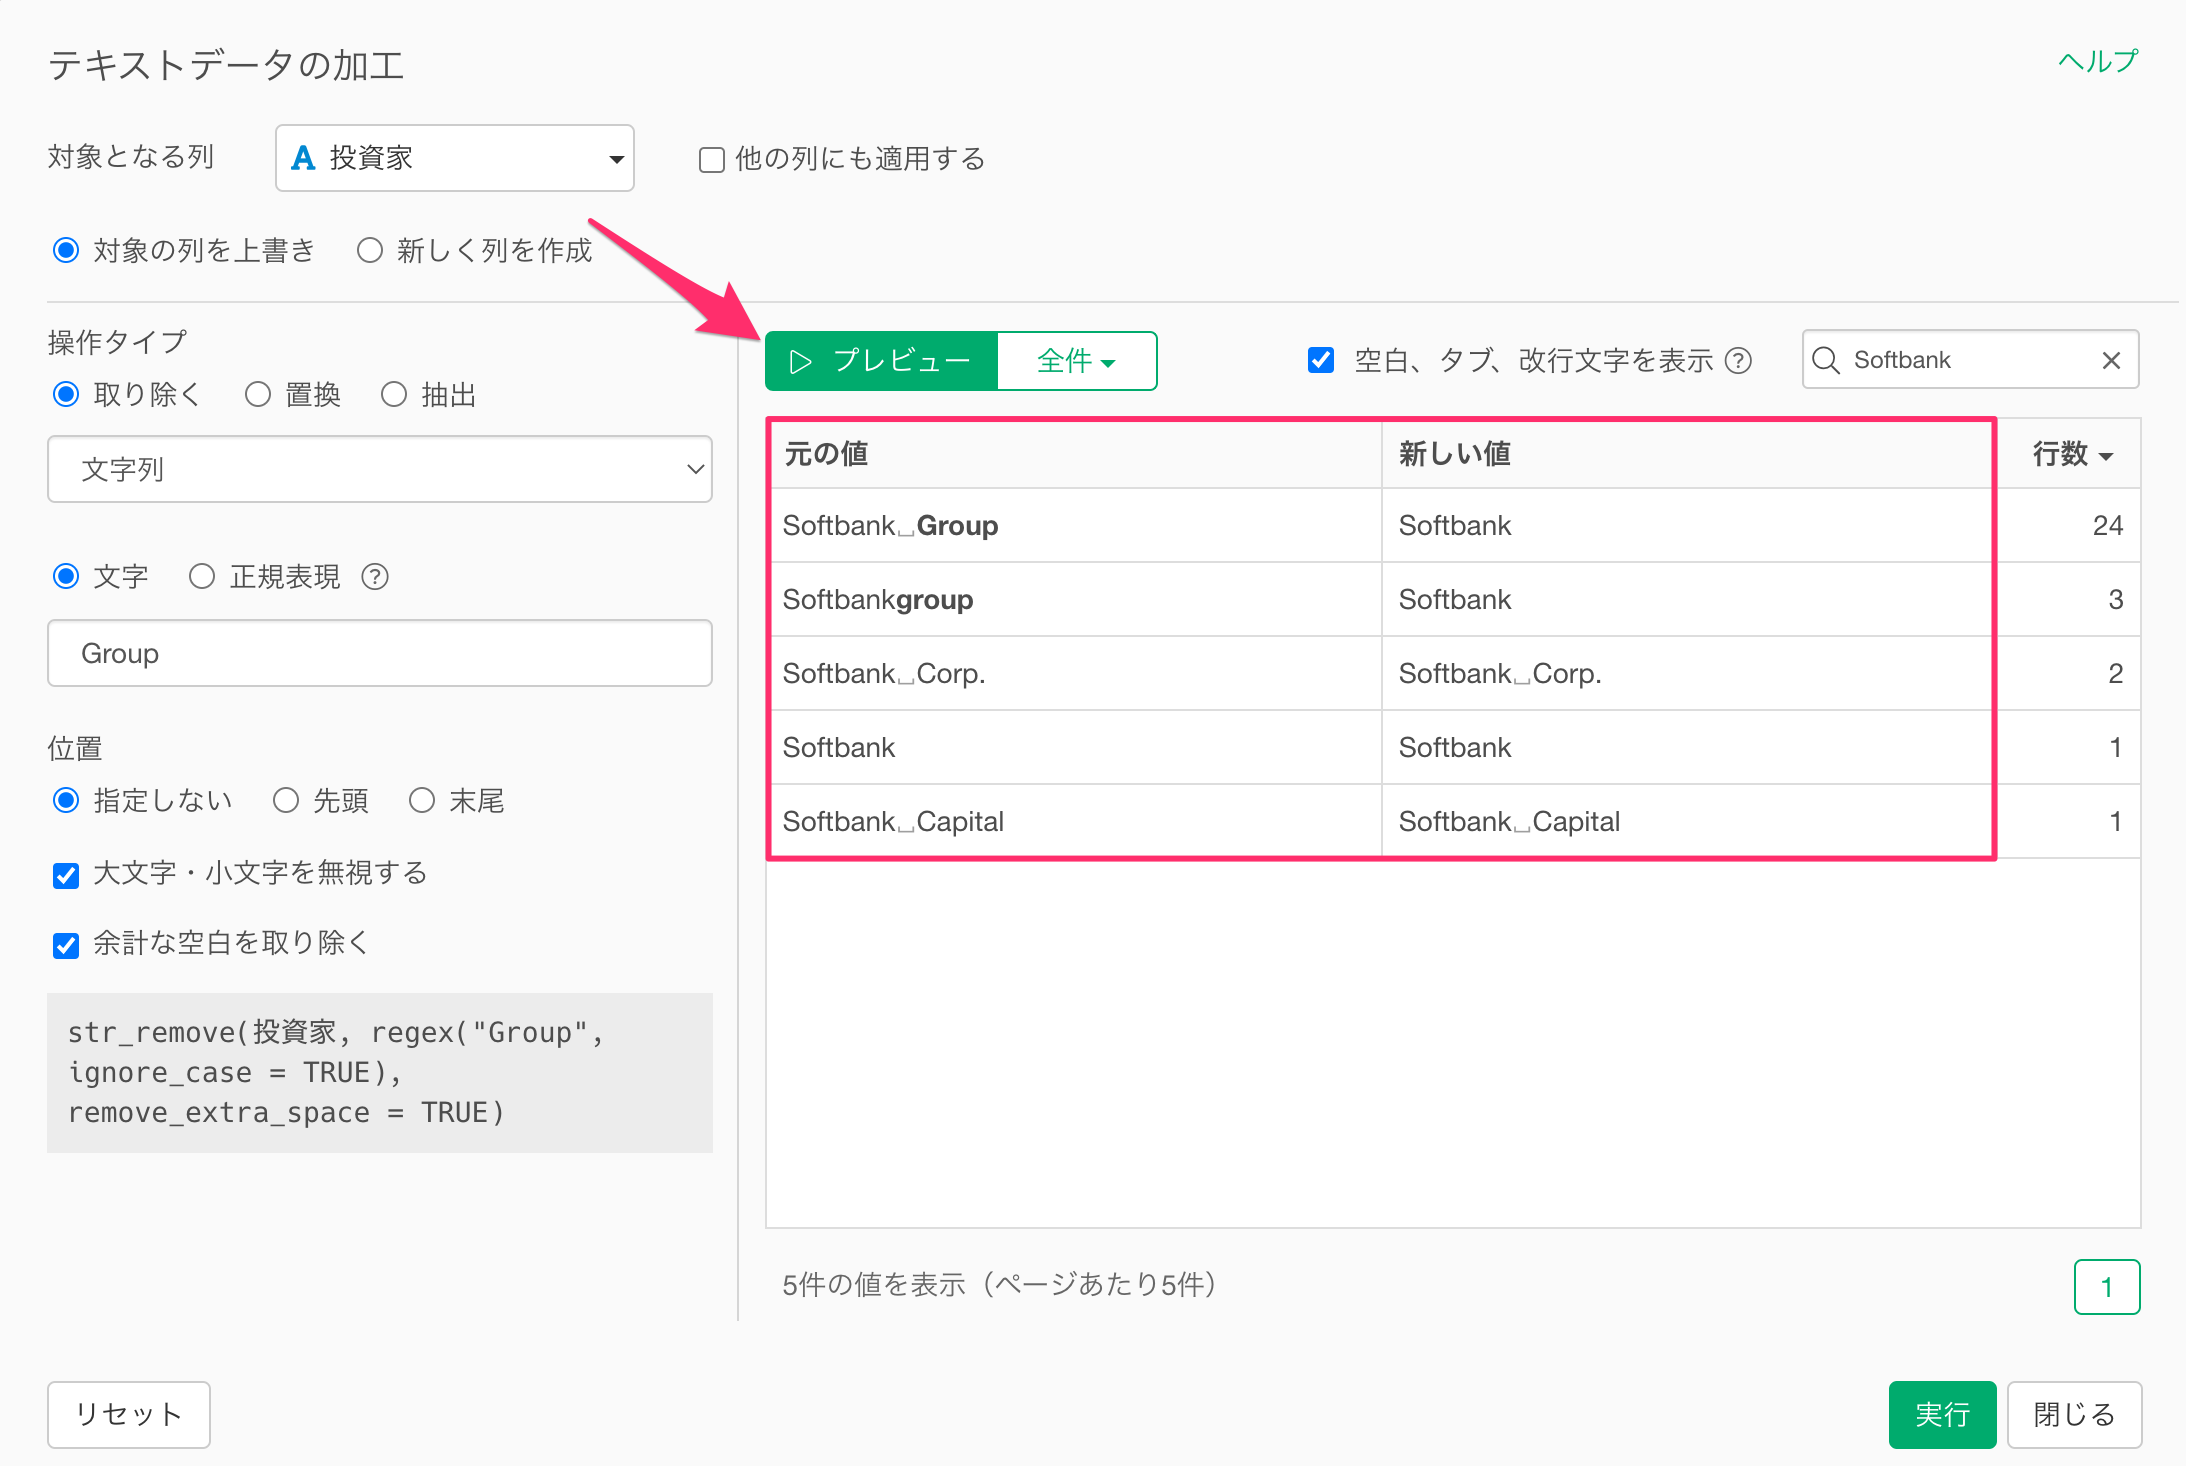
Task: Select 末尾 position option
Action: 422,800
